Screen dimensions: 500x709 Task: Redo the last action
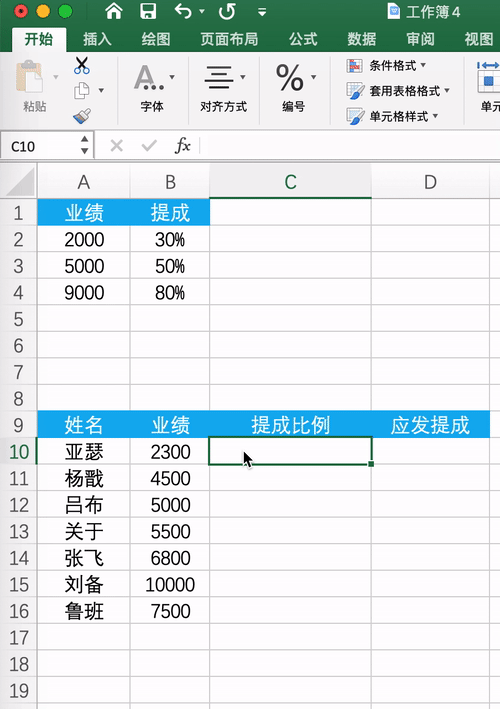(227, 11)
